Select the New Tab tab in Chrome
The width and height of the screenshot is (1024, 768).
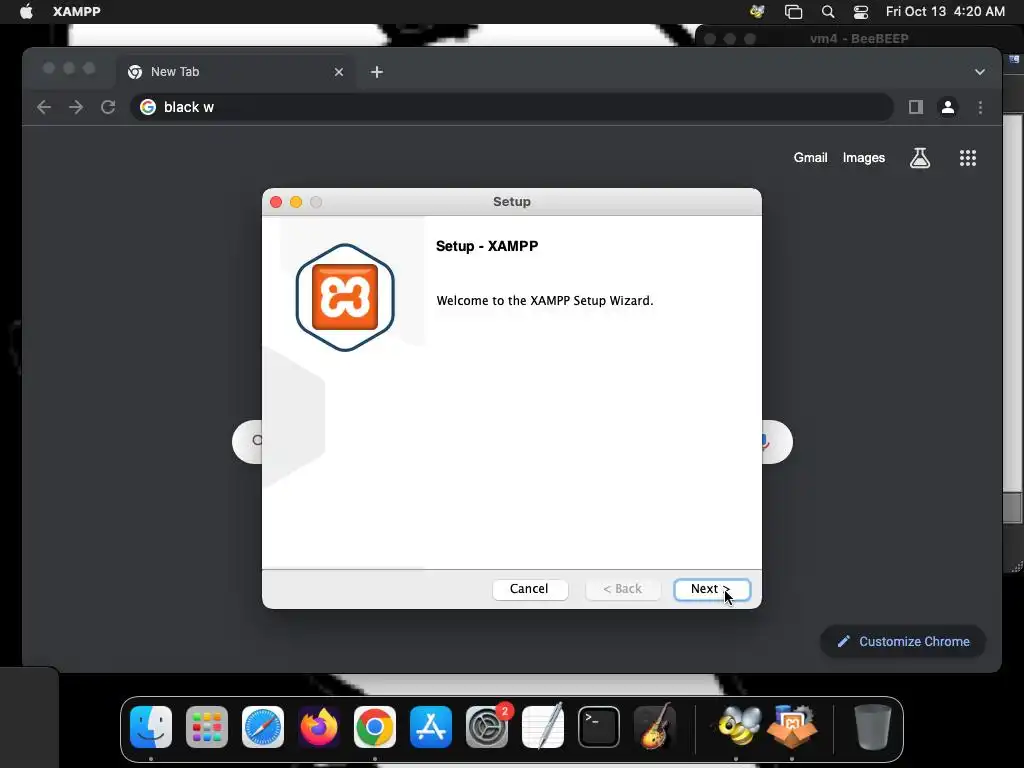(x=236, y=72)
